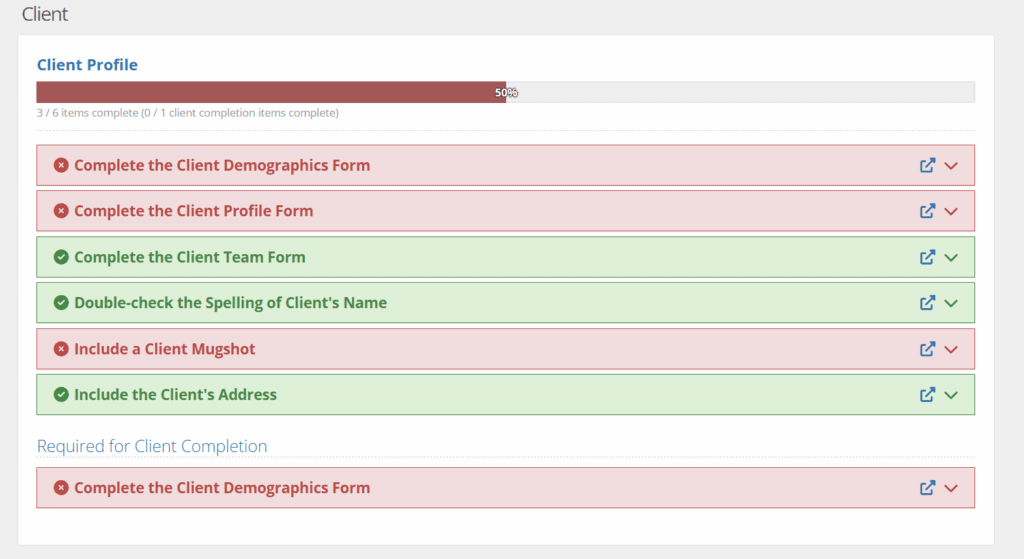The height and width of the screenshot is (559, 1024).
Task: Click green check icon beside Include the Client's Address
Action: pos(61,394)
